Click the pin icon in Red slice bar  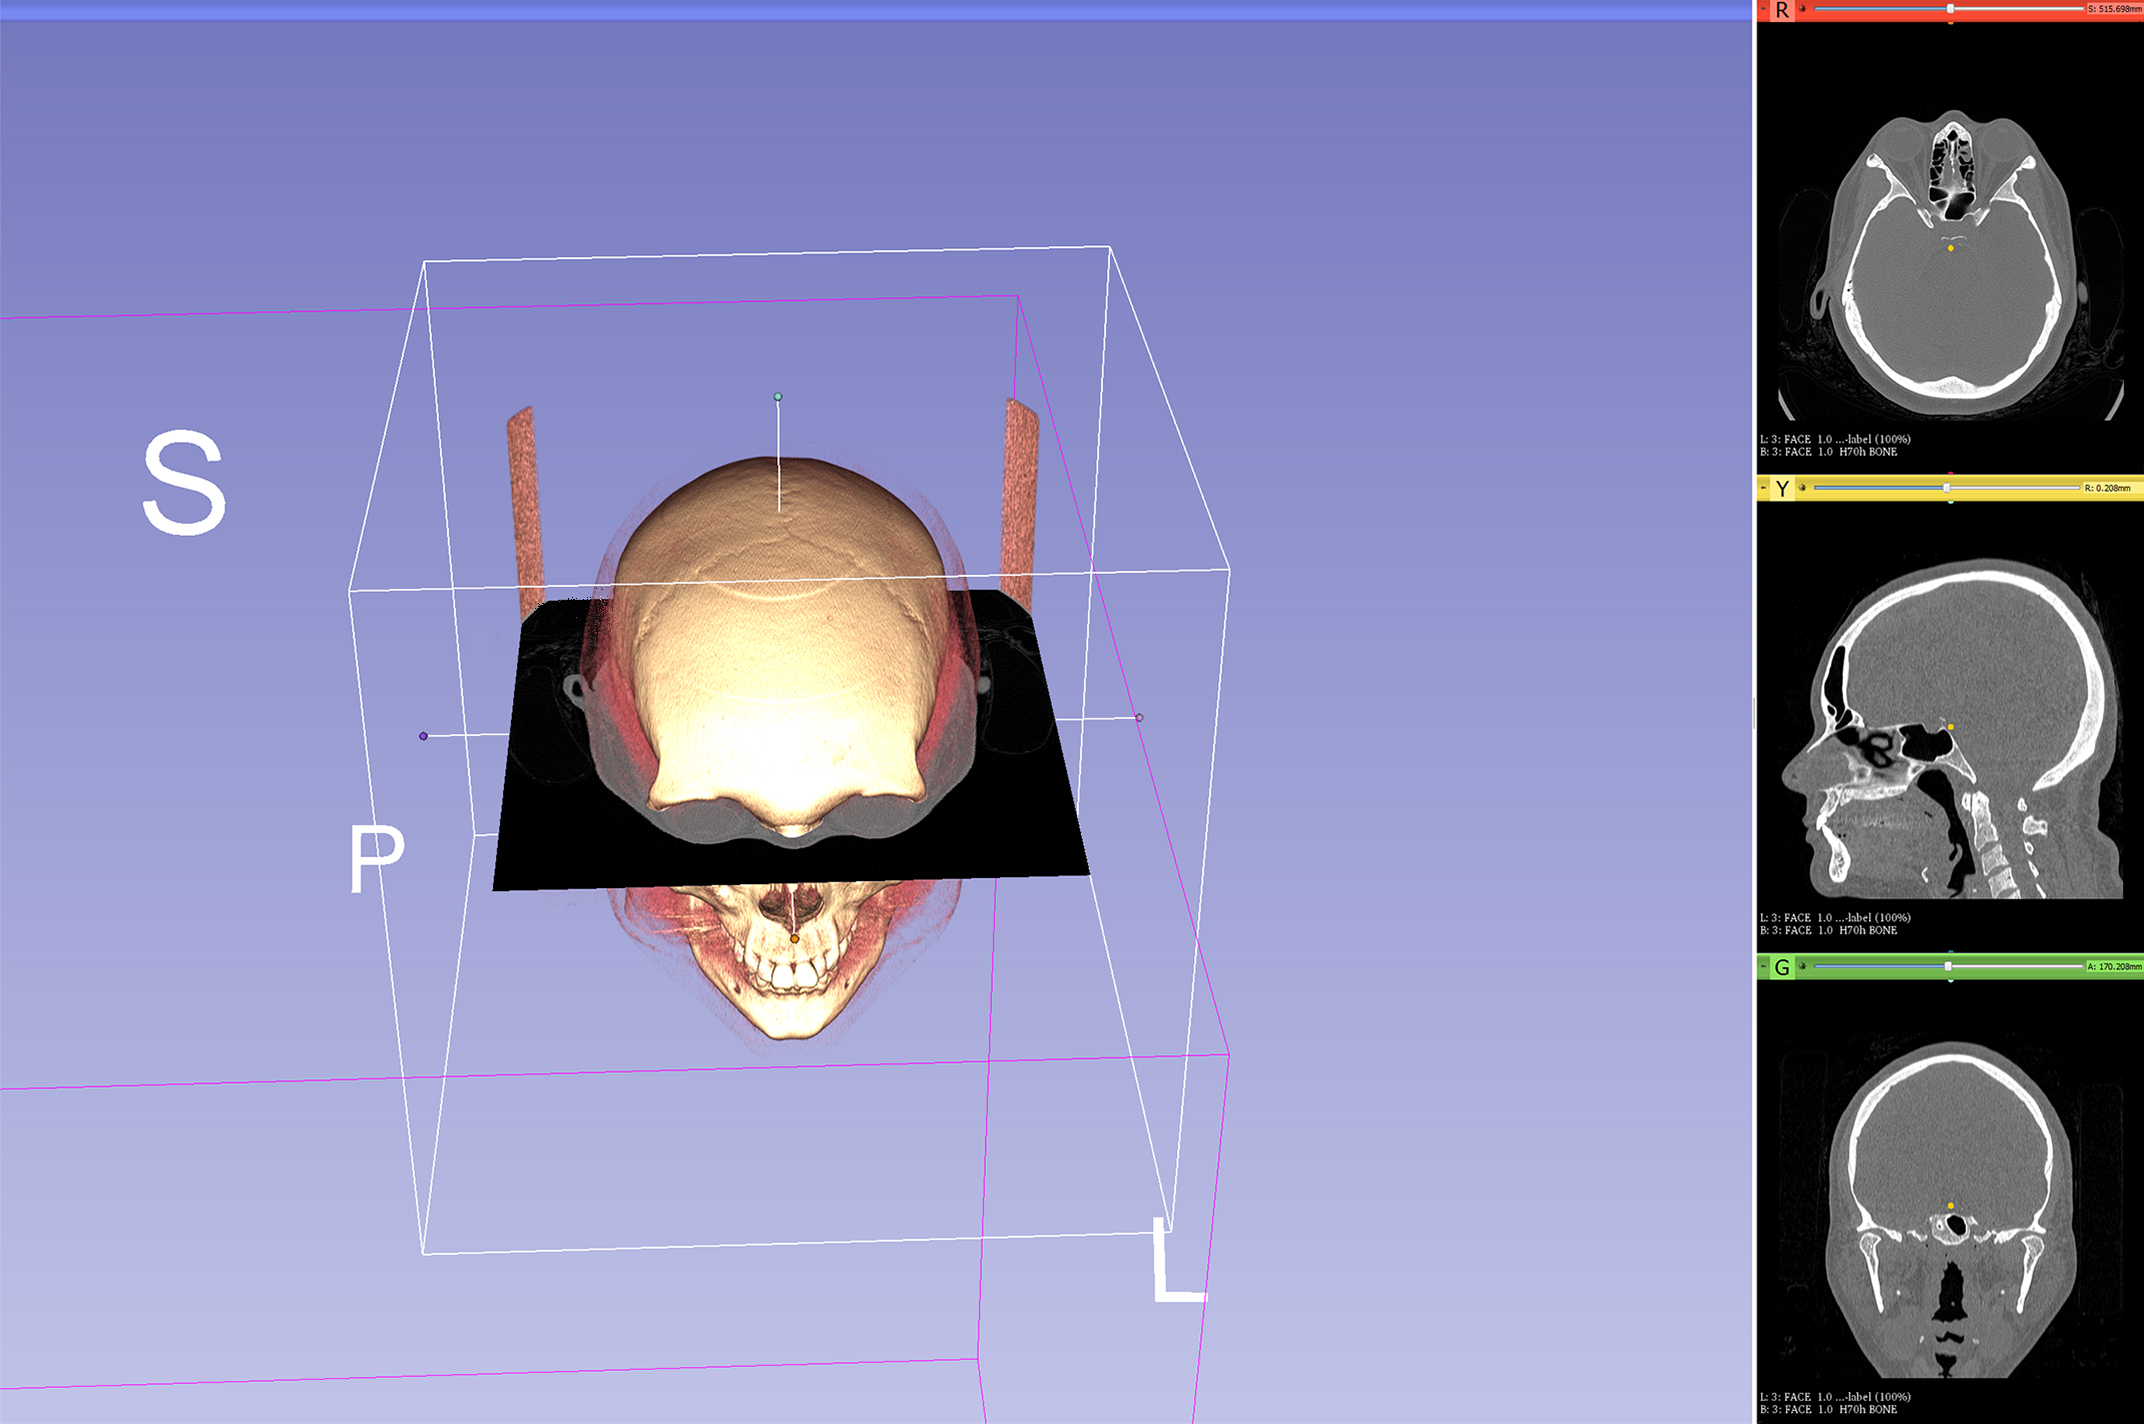pos(1764,9)
